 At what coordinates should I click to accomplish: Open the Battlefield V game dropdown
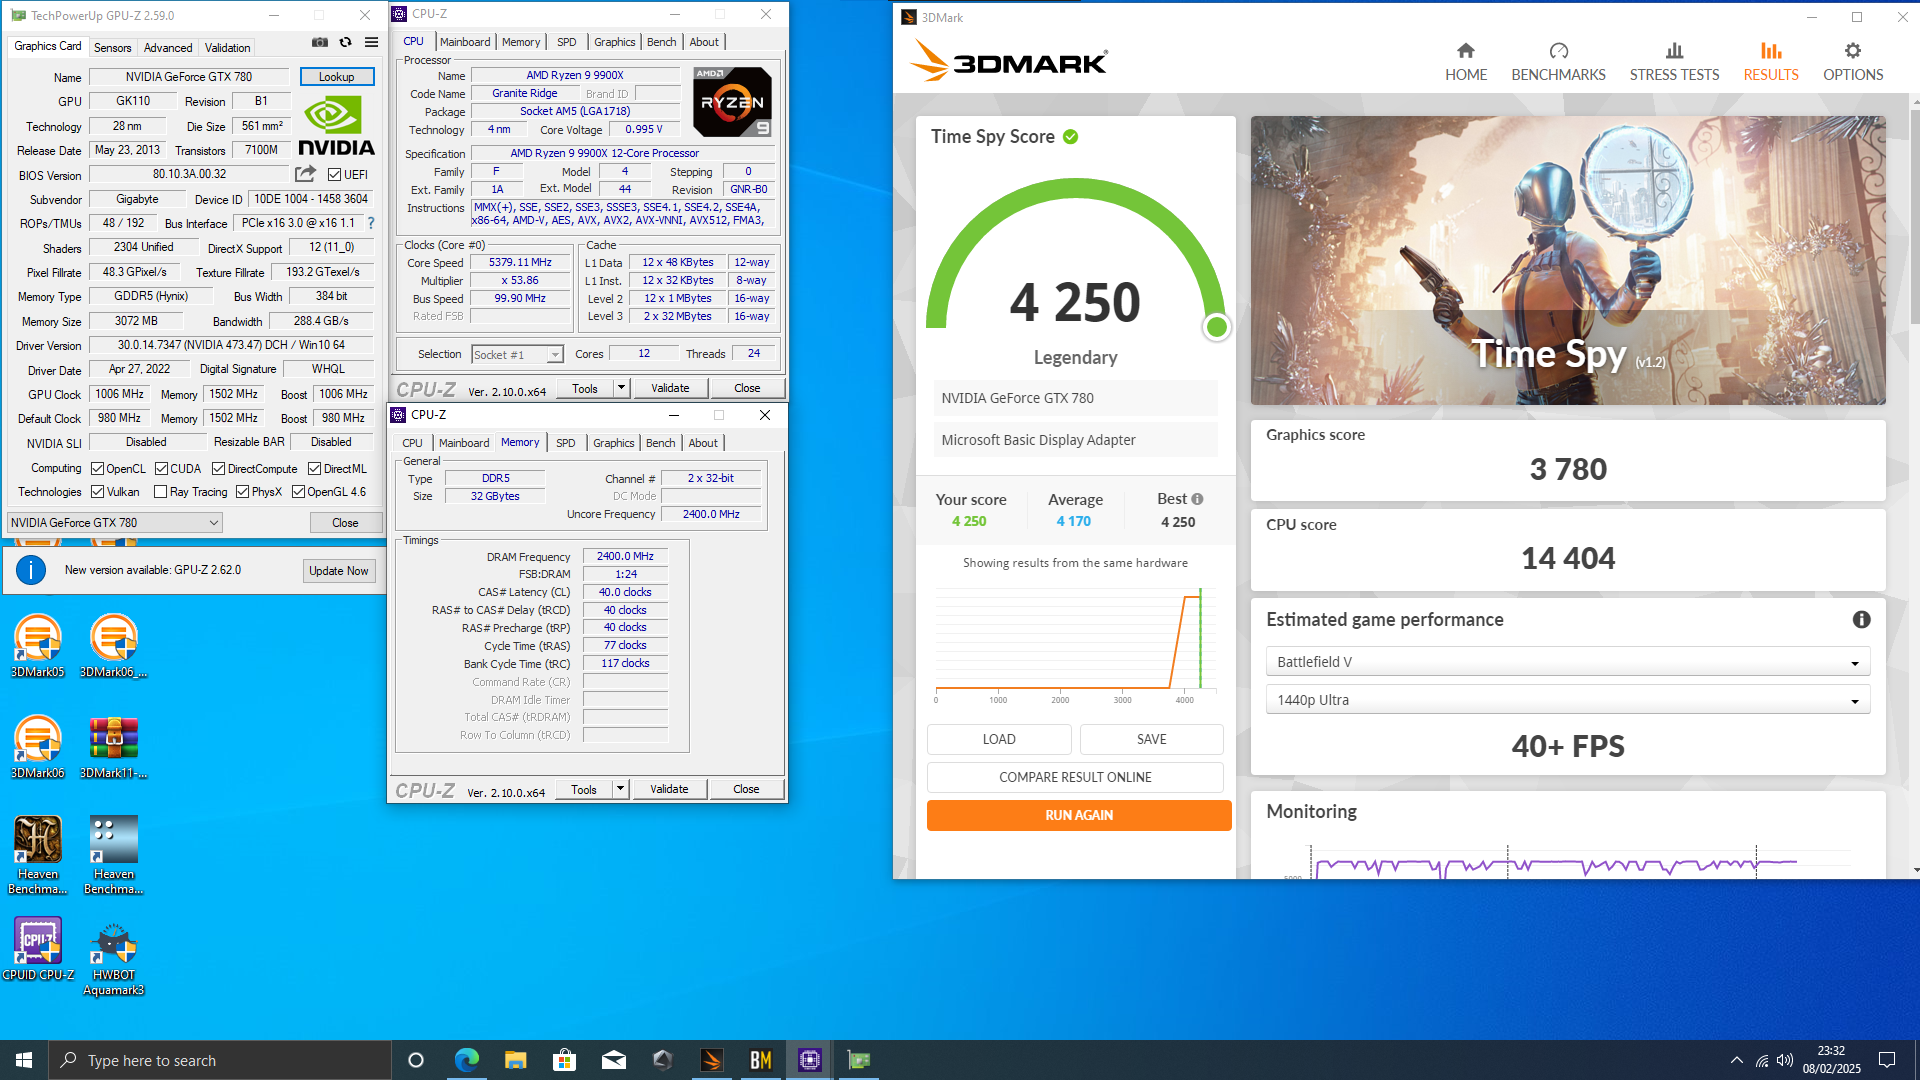(1567, 662)
